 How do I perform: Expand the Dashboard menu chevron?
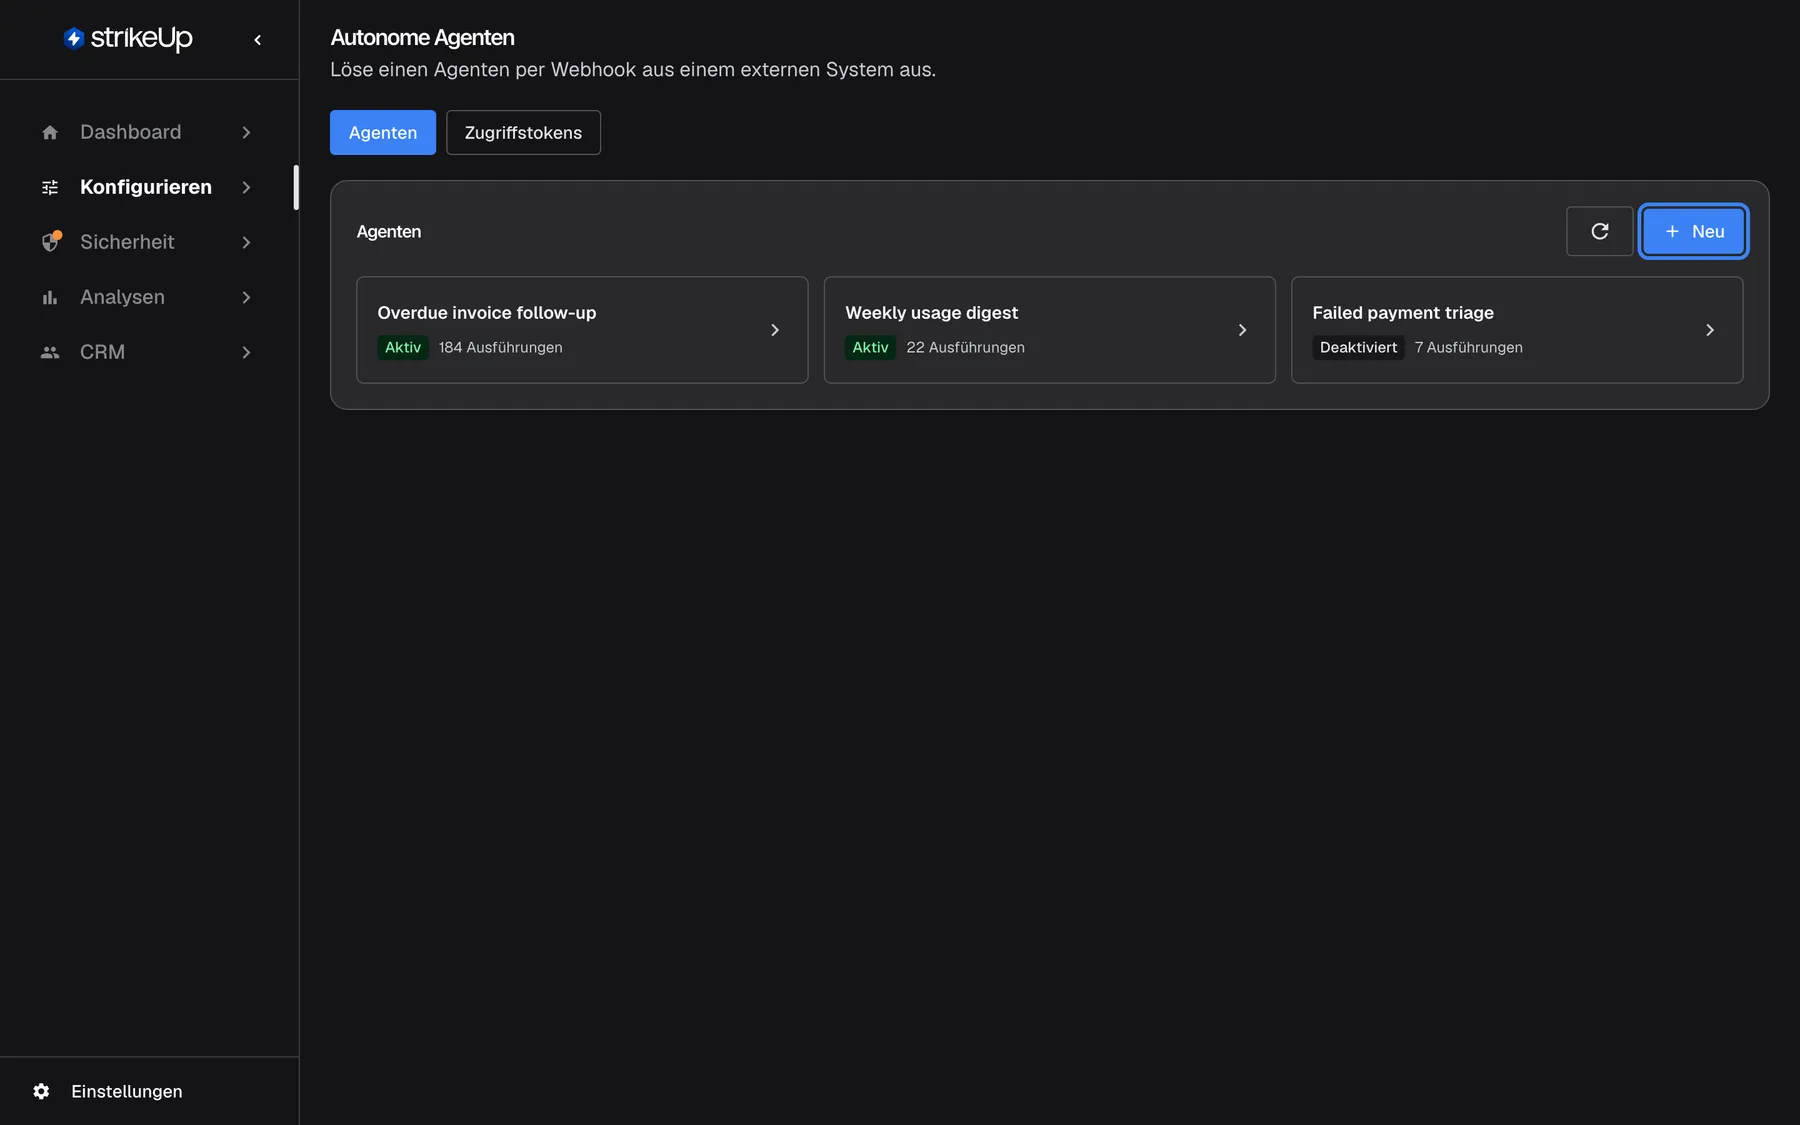point(246,132)
